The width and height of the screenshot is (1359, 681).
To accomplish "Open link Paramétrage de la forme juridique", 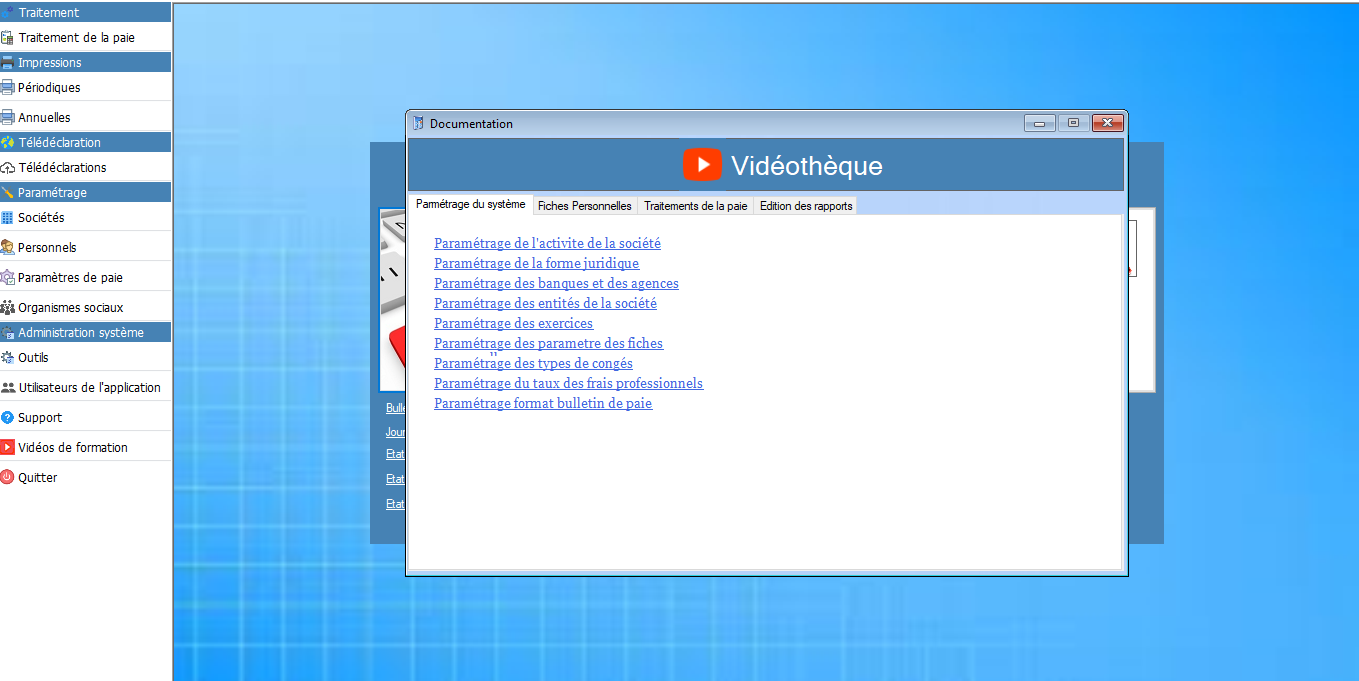I will pyautogui.click(x=536, y=264).
